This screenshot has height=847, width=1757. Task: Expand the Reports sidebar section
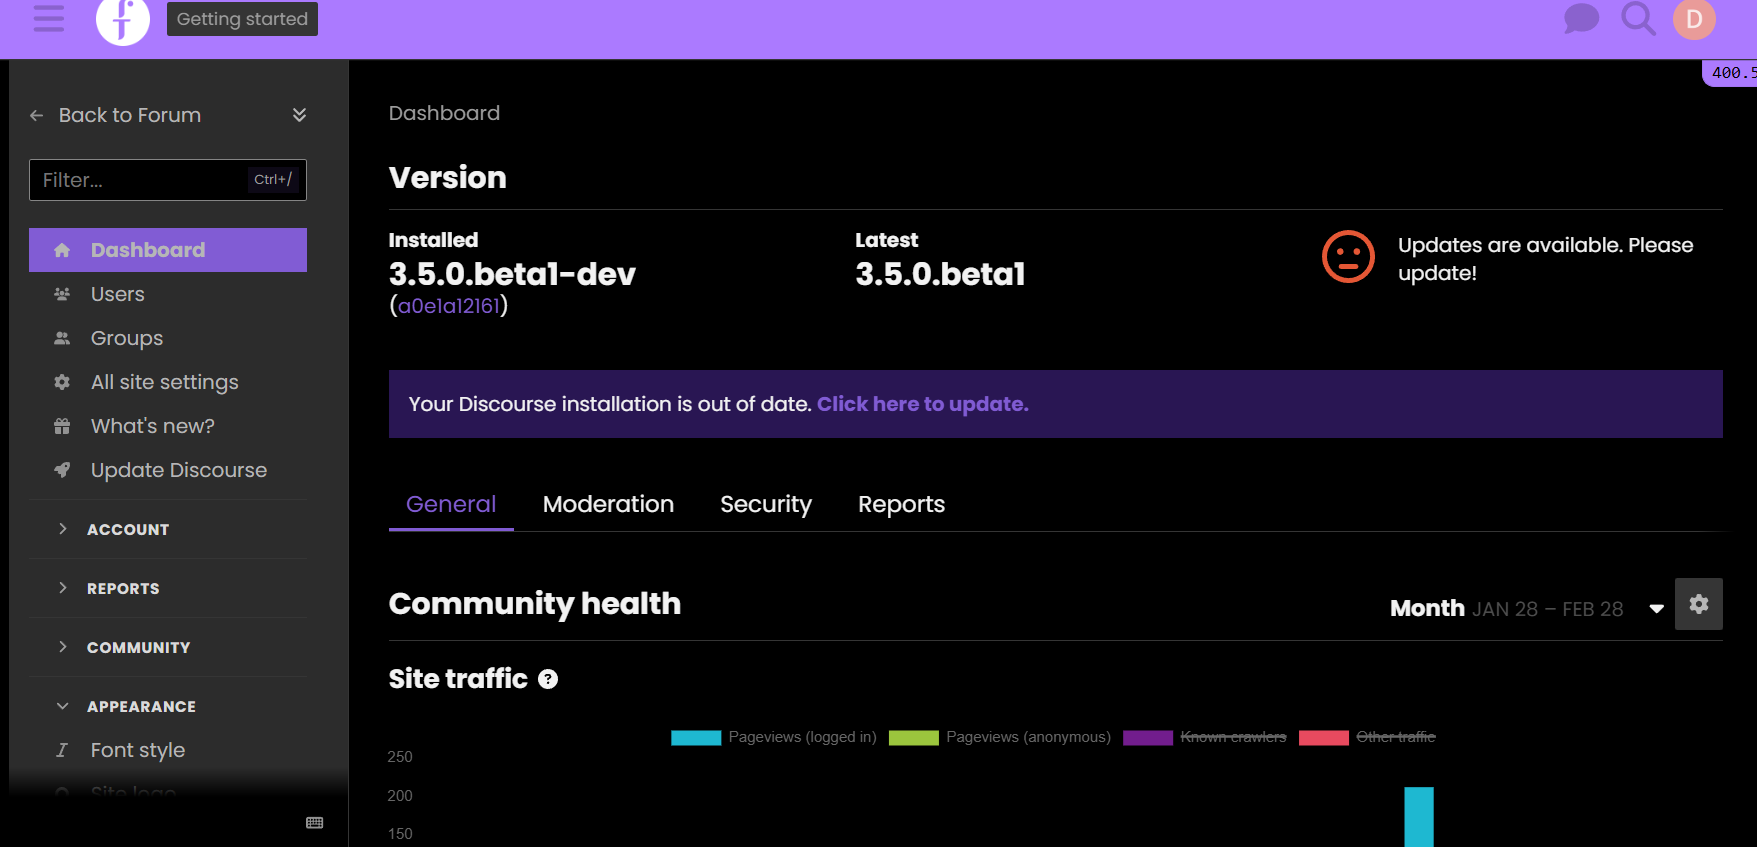coord(123,588)
